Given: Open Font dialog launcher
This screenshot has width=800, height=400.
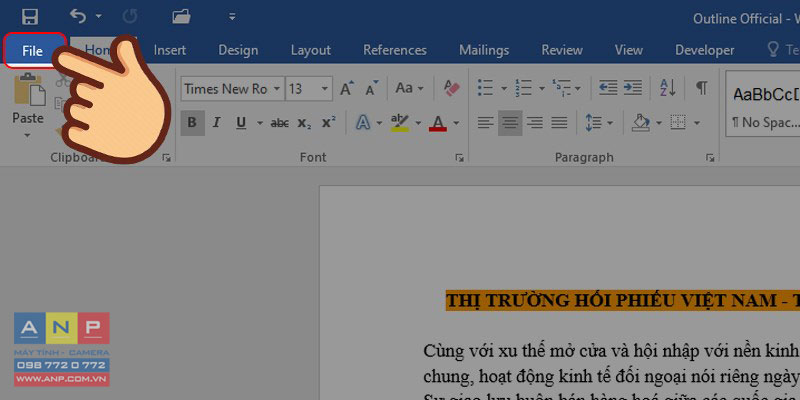Looking at the screenshot, I should point(460,158).
